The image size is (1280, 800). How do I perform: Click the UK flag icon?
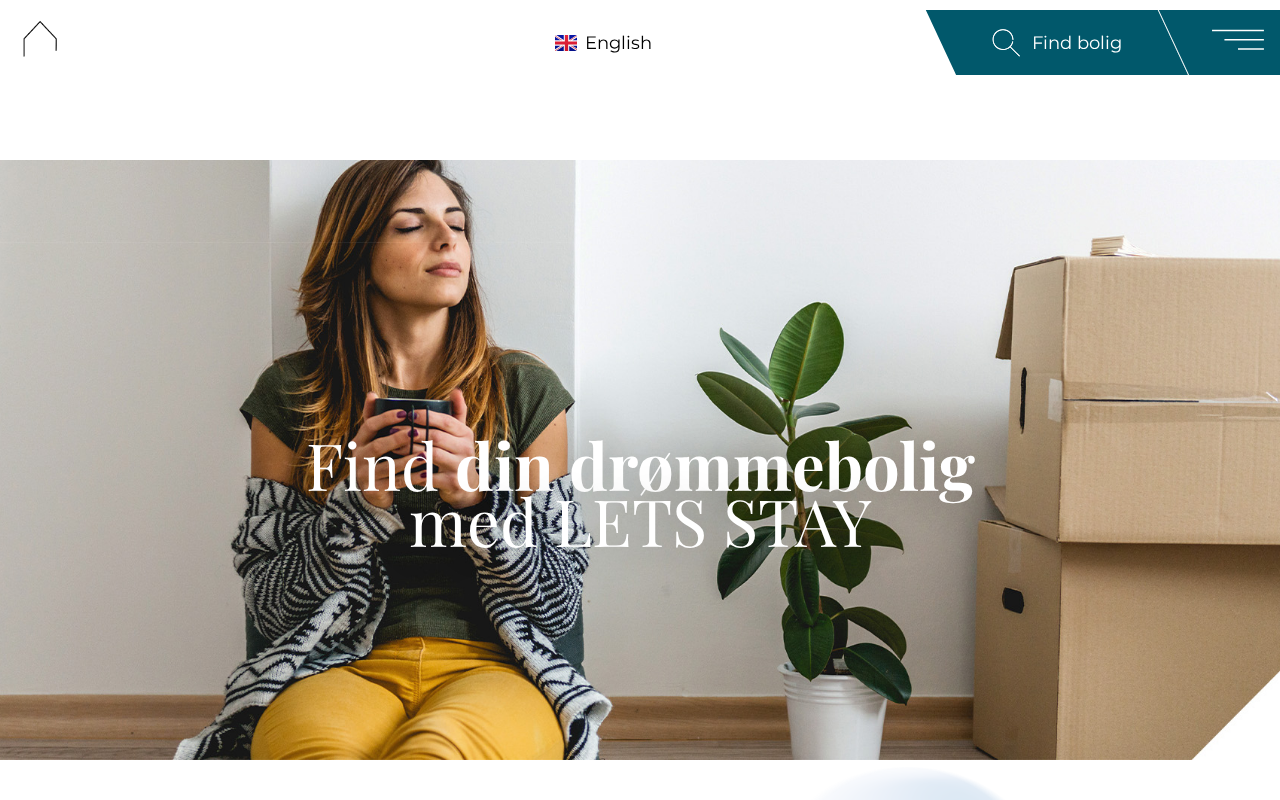click(x=566, y=43)
